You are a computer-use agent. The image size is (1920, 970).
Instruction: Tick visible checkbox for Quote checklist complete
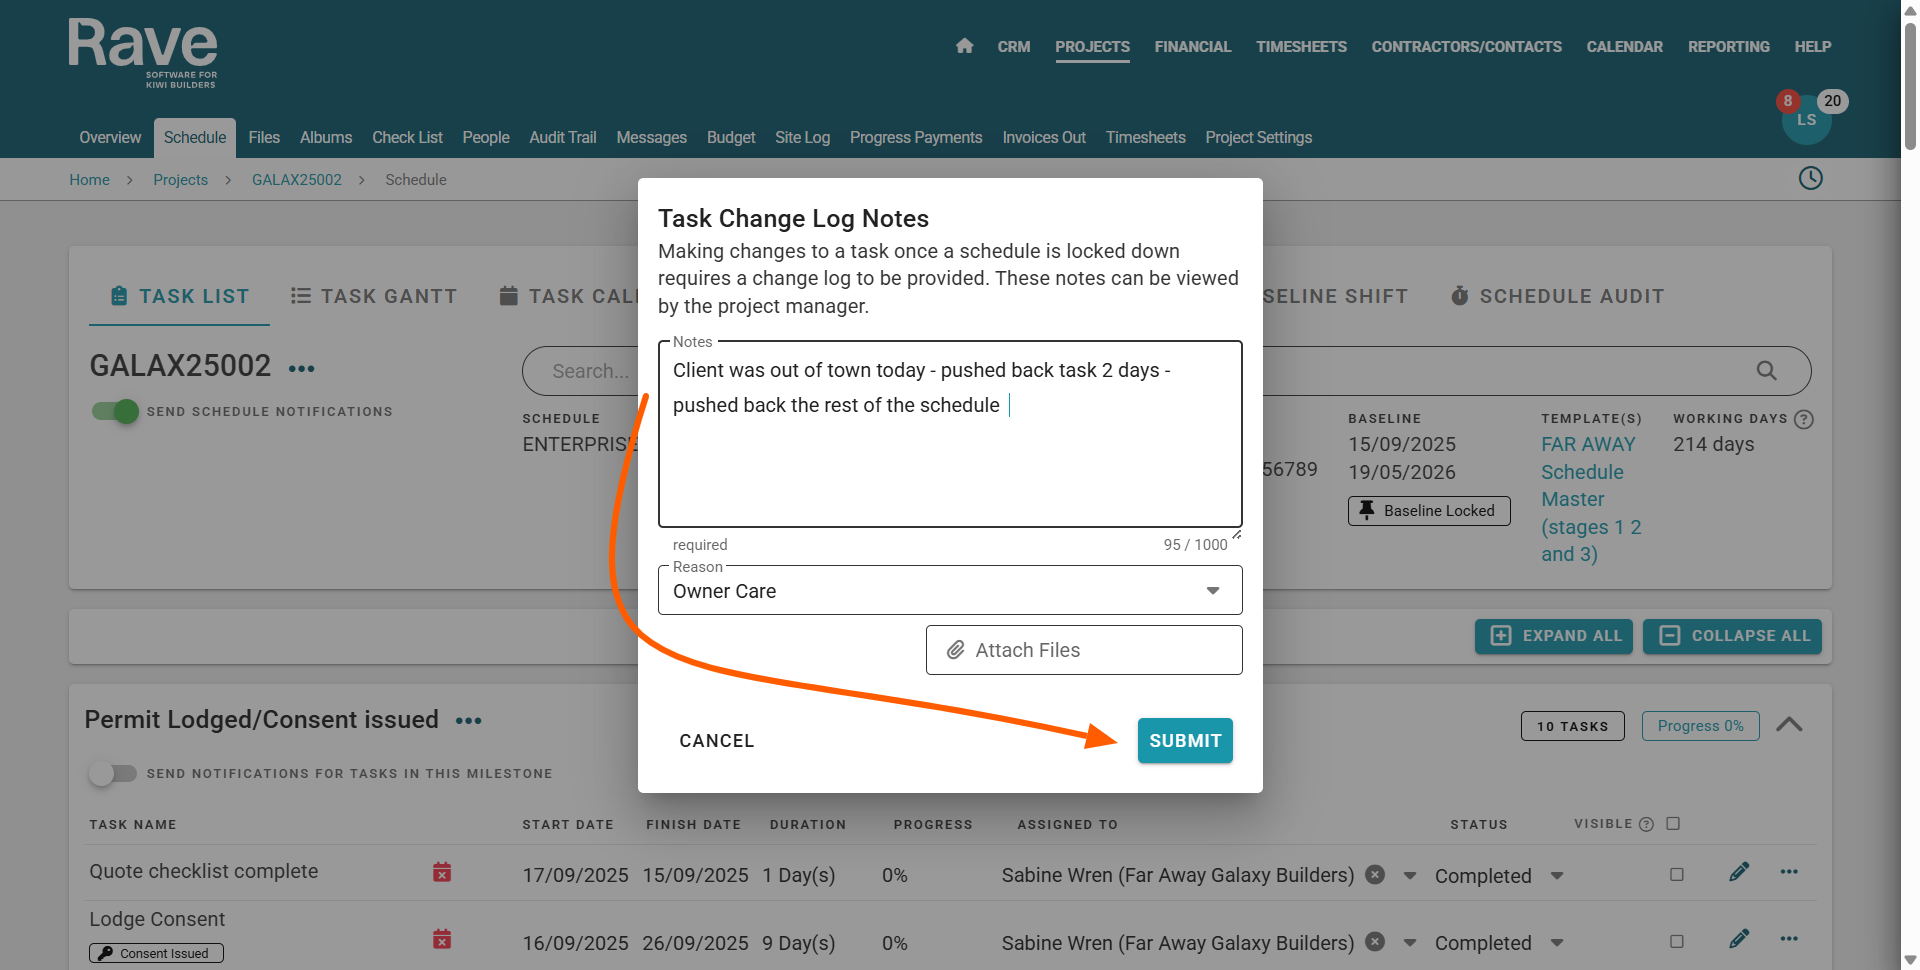pos(1677,875)
